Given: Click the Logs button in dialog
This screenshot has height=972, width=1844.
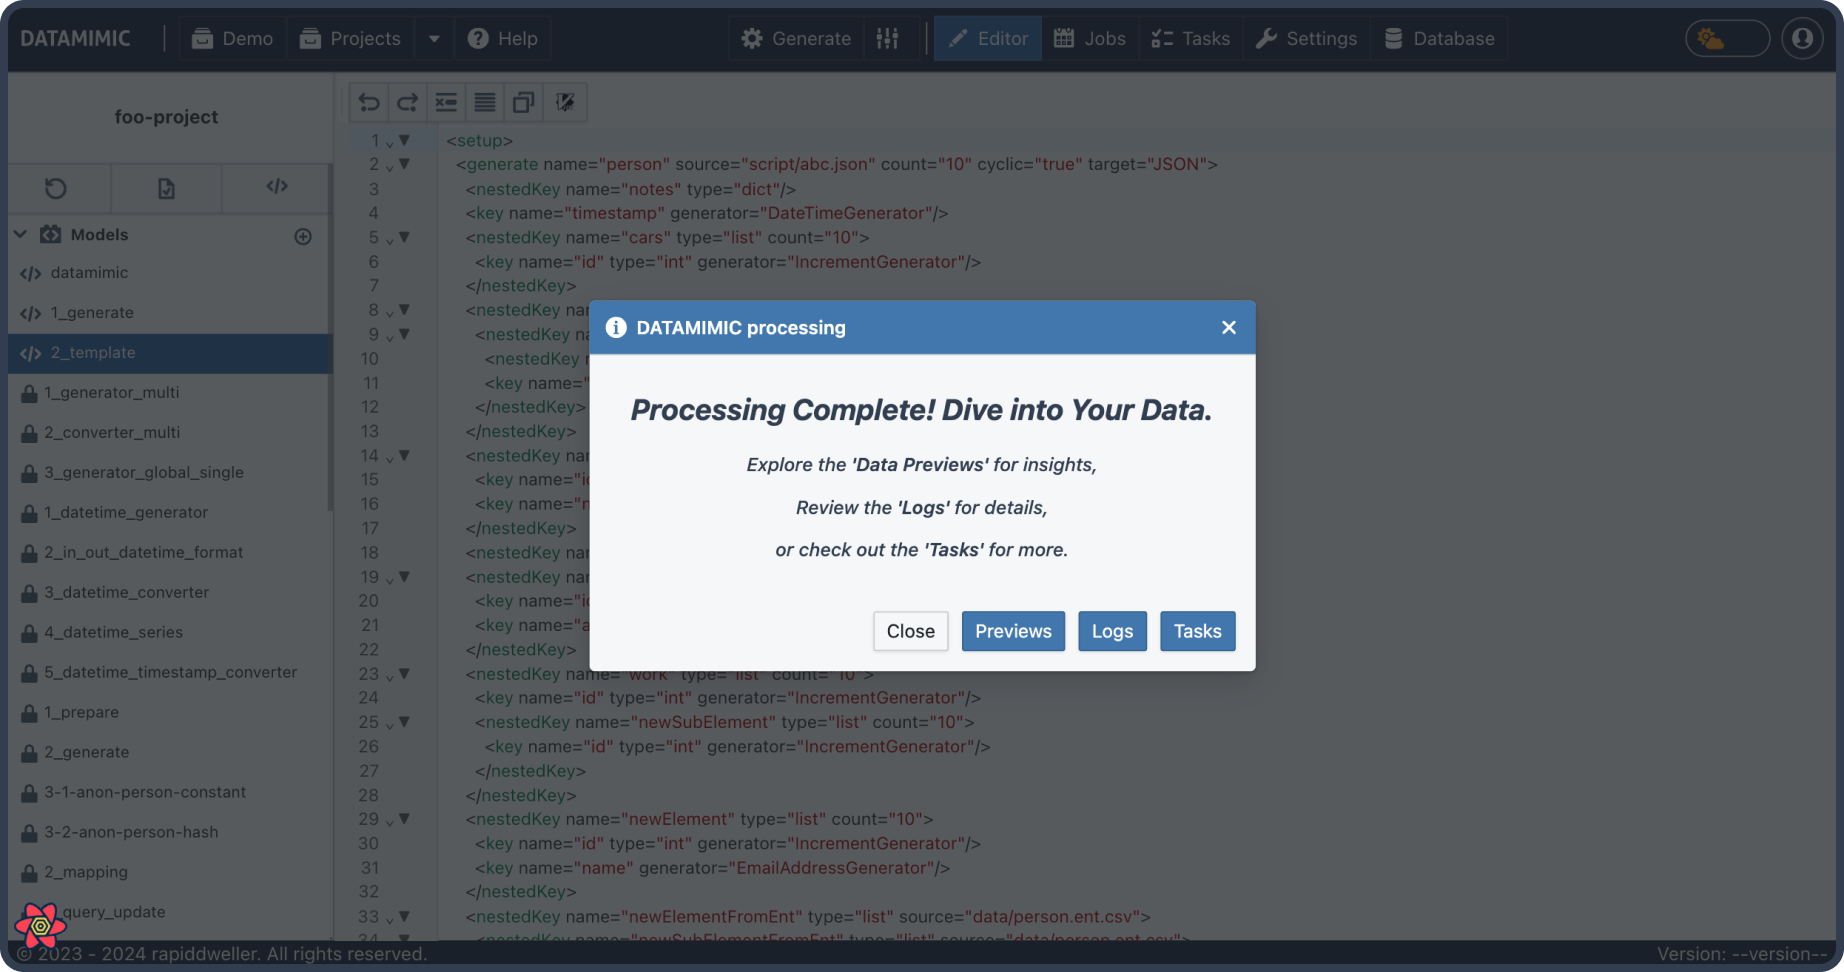Looking at the screenshot, I should tap(1112, 631).
